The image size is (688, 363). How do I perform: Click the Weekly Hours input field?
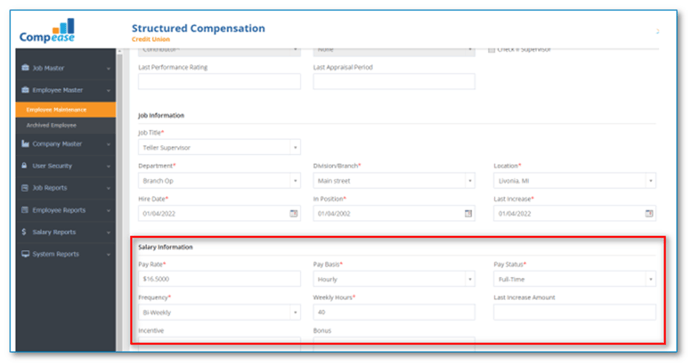point(394,312)
